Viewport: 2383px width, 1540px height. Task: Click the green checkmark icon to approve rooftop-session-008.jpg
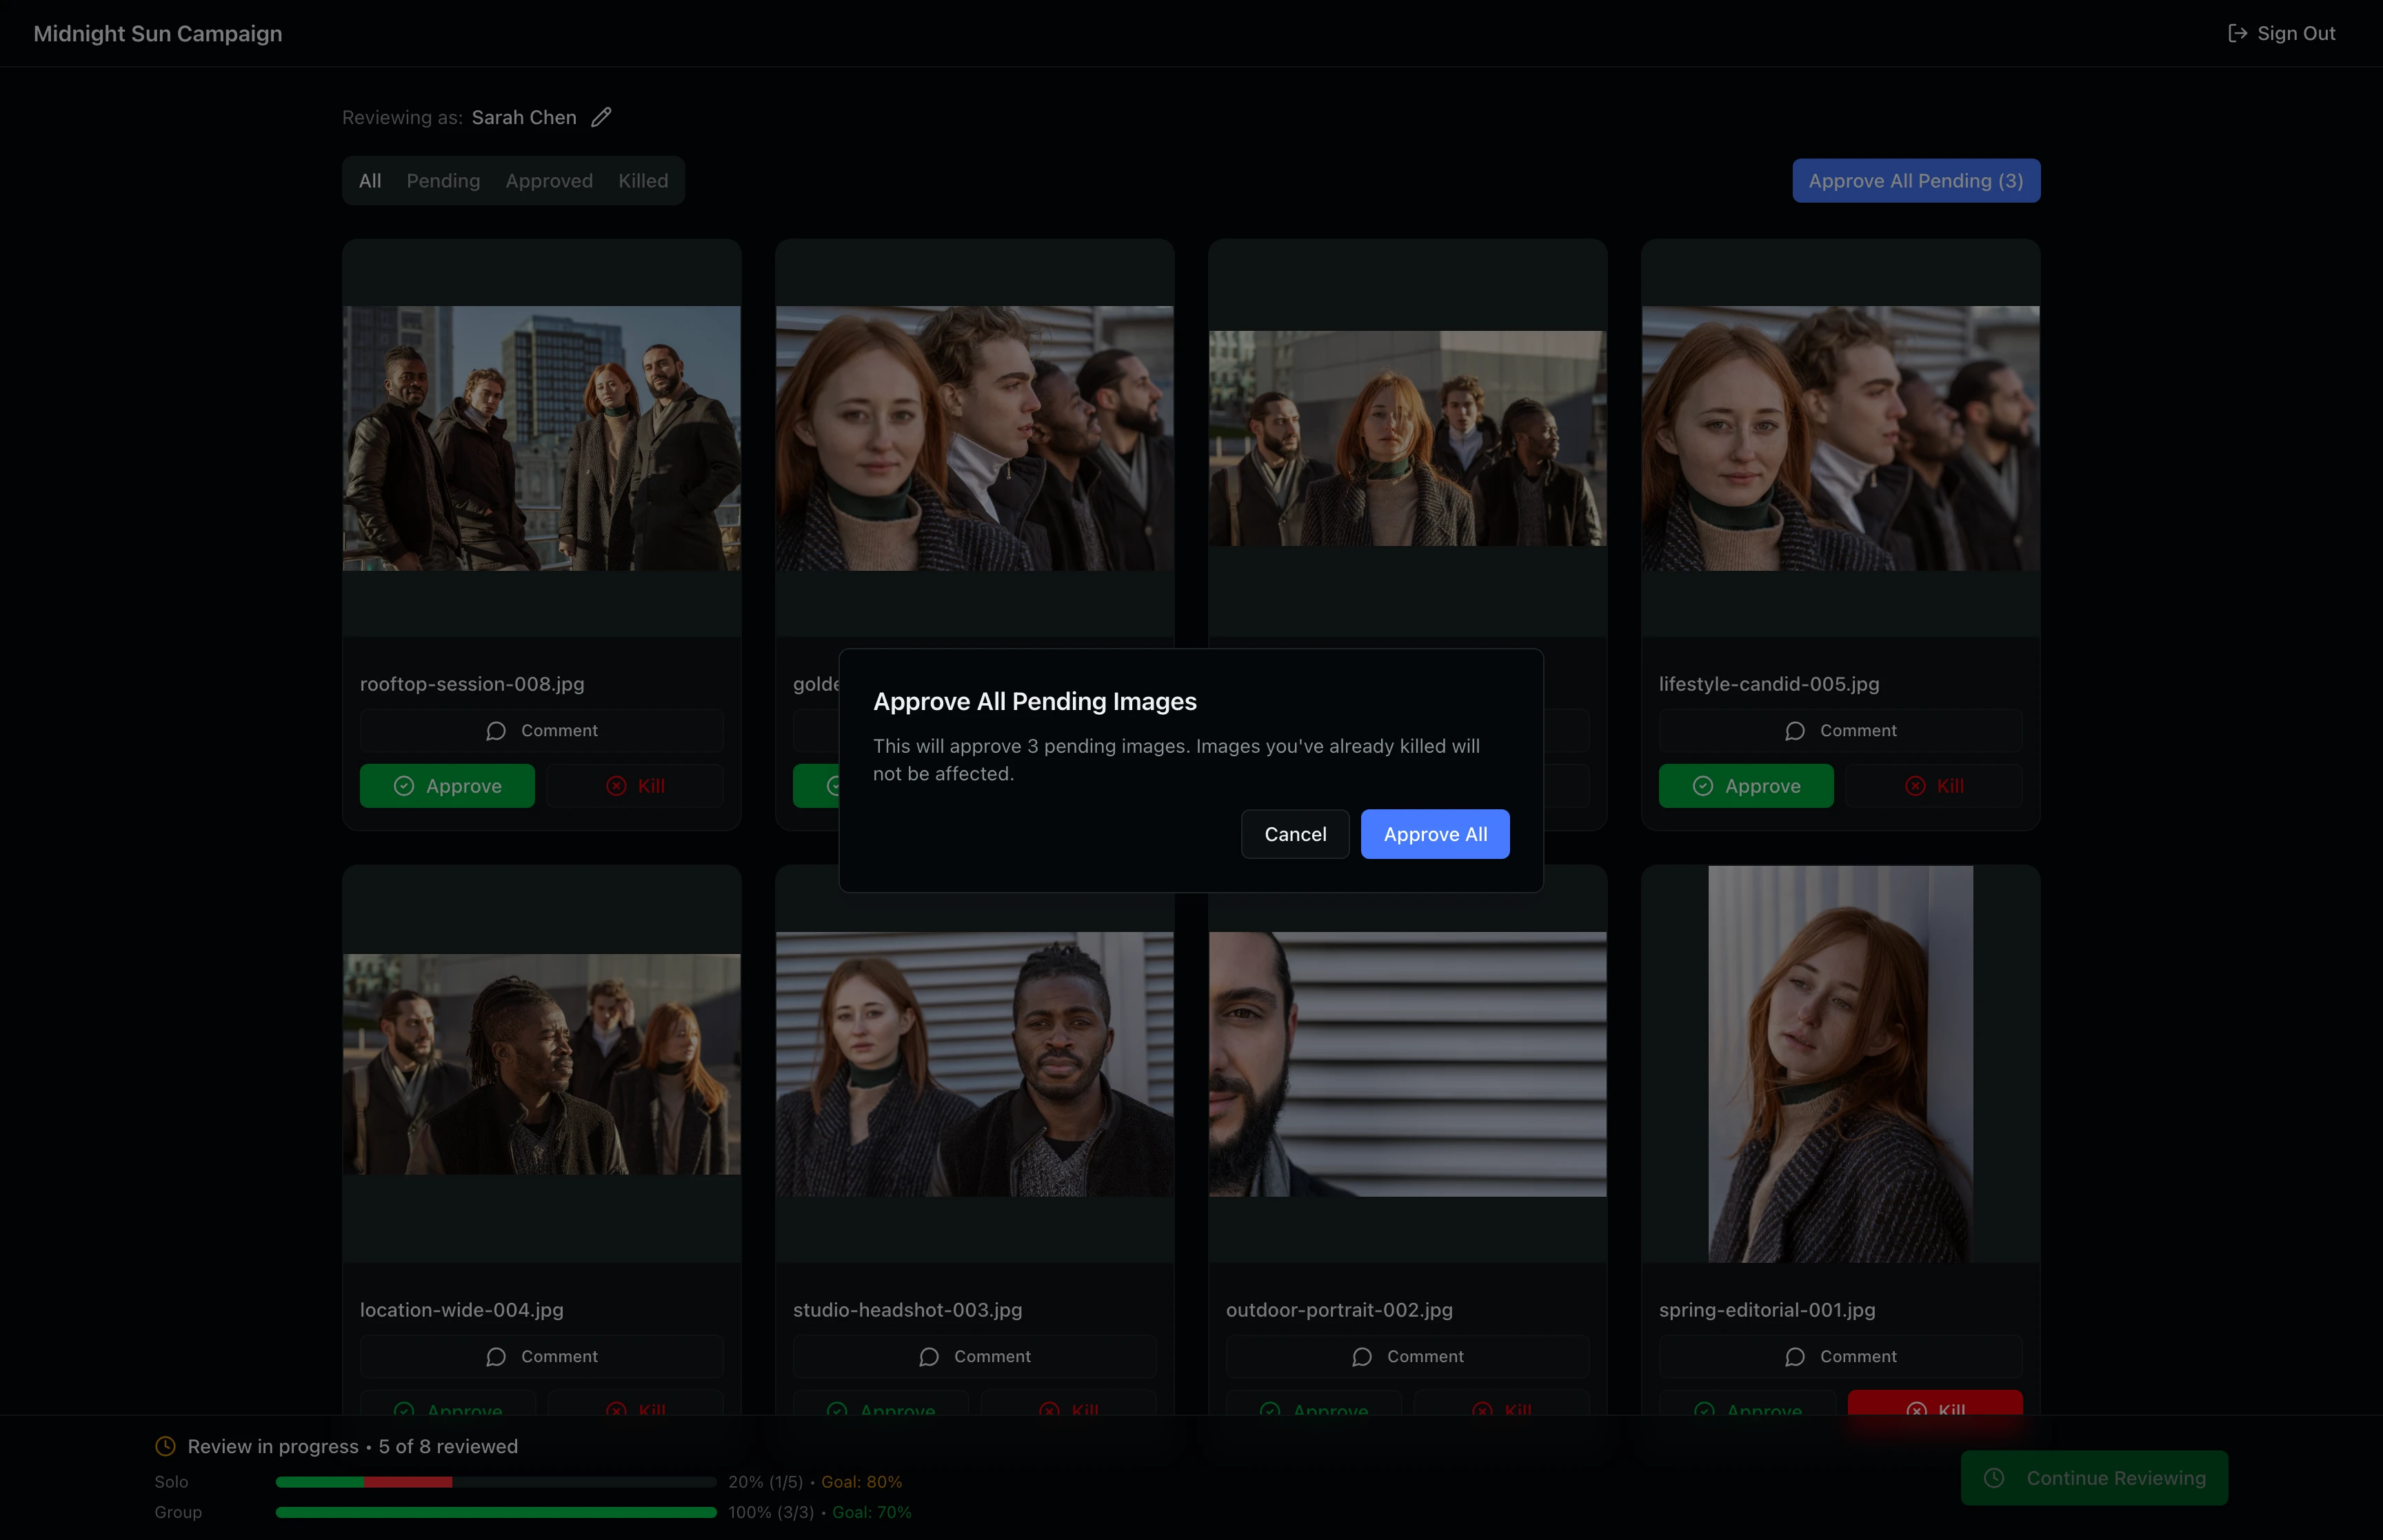[x=404, y=786]
